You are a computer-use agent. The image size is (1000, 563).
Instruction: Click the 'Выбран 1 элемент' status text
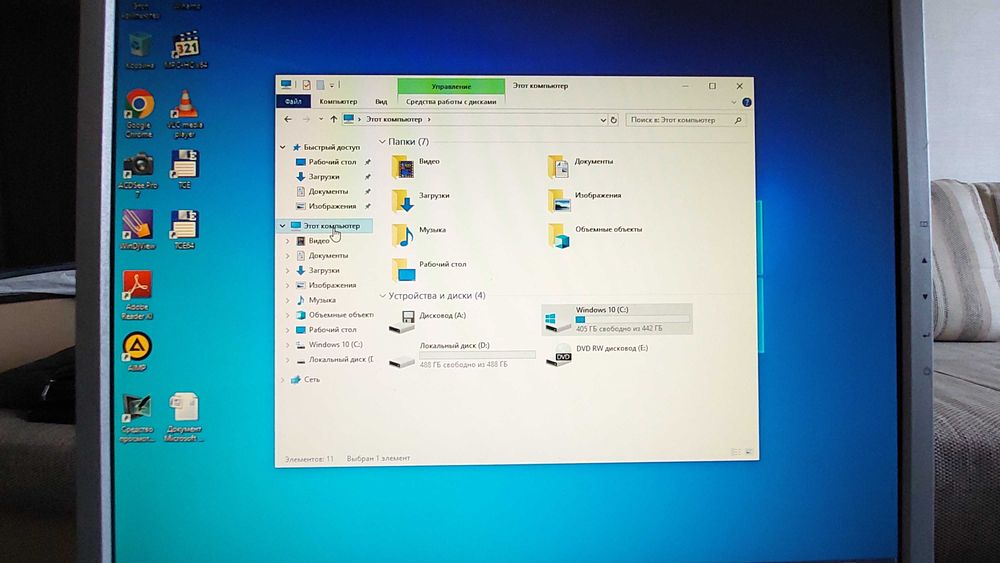378,458
